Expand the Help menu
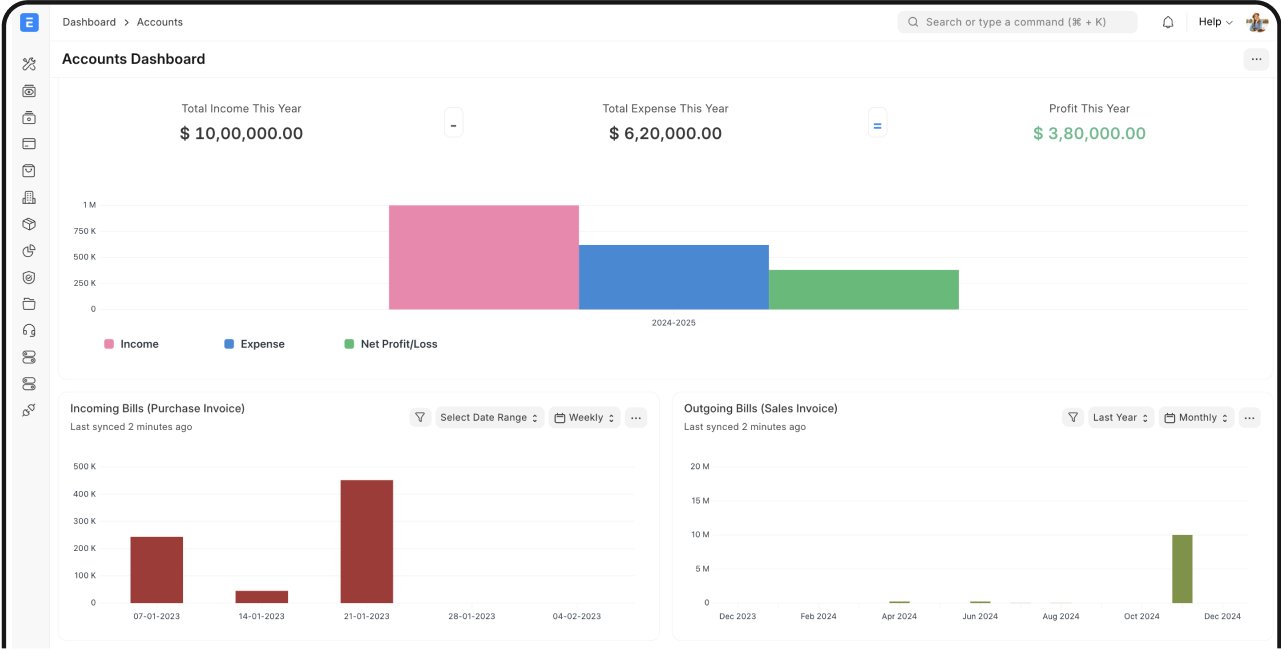Image resolution: width=1281 pixels, height=649 pixels. pyautogui.click(x=1214, y=21)
